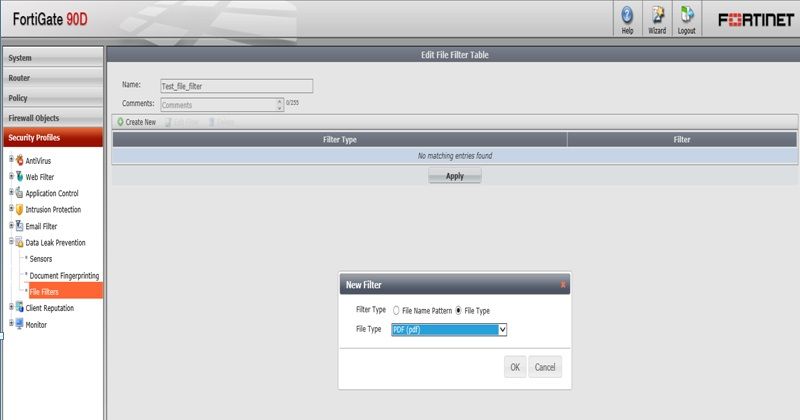Close the New Filter dialog
The image size is (800, 420).
563,285
